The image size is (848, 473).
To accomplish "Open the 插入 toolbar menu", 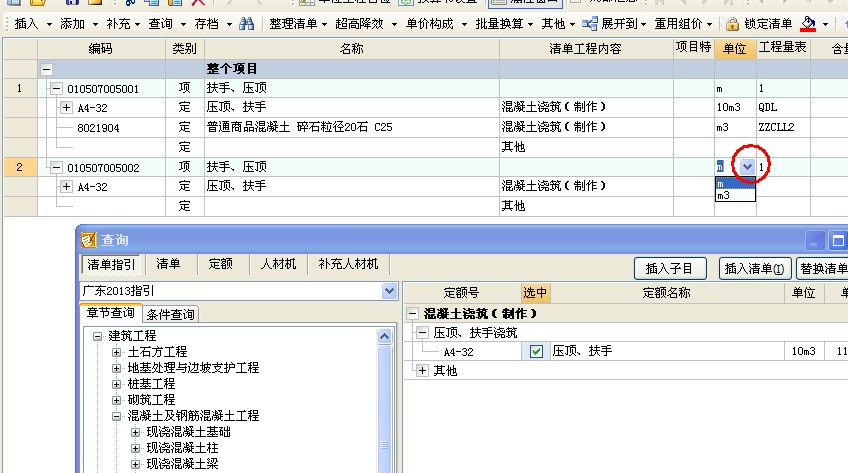I will (x=33, y=24).
